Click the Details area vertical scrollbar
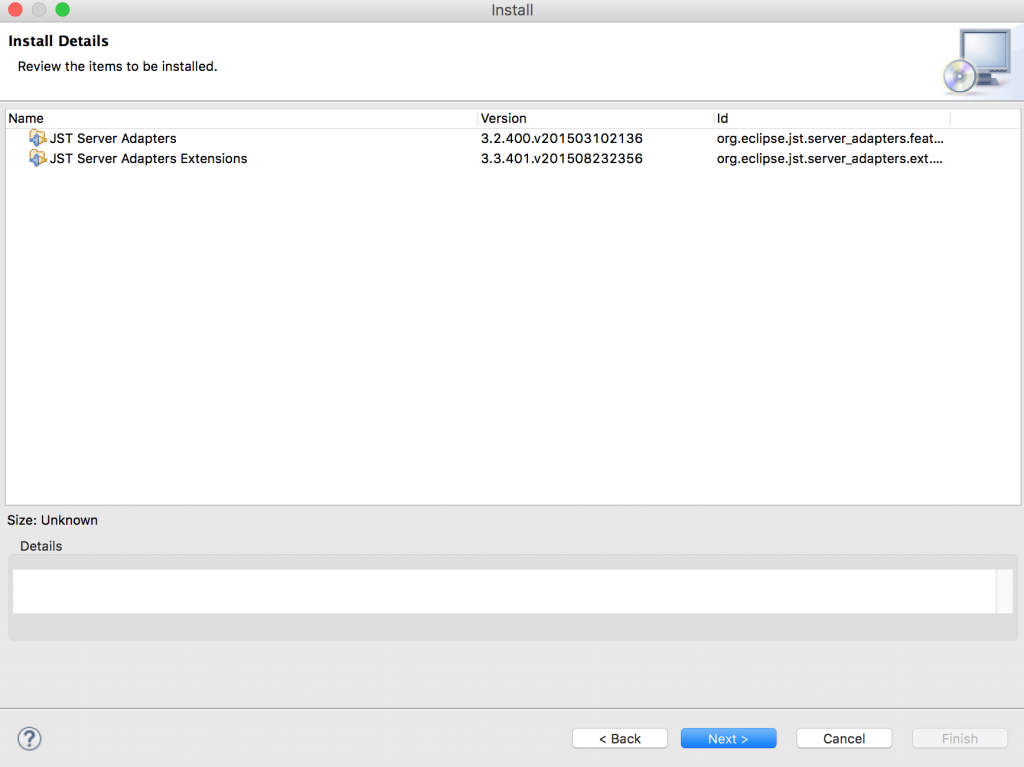This screenshot has height=767, width=1024. 1004,591
